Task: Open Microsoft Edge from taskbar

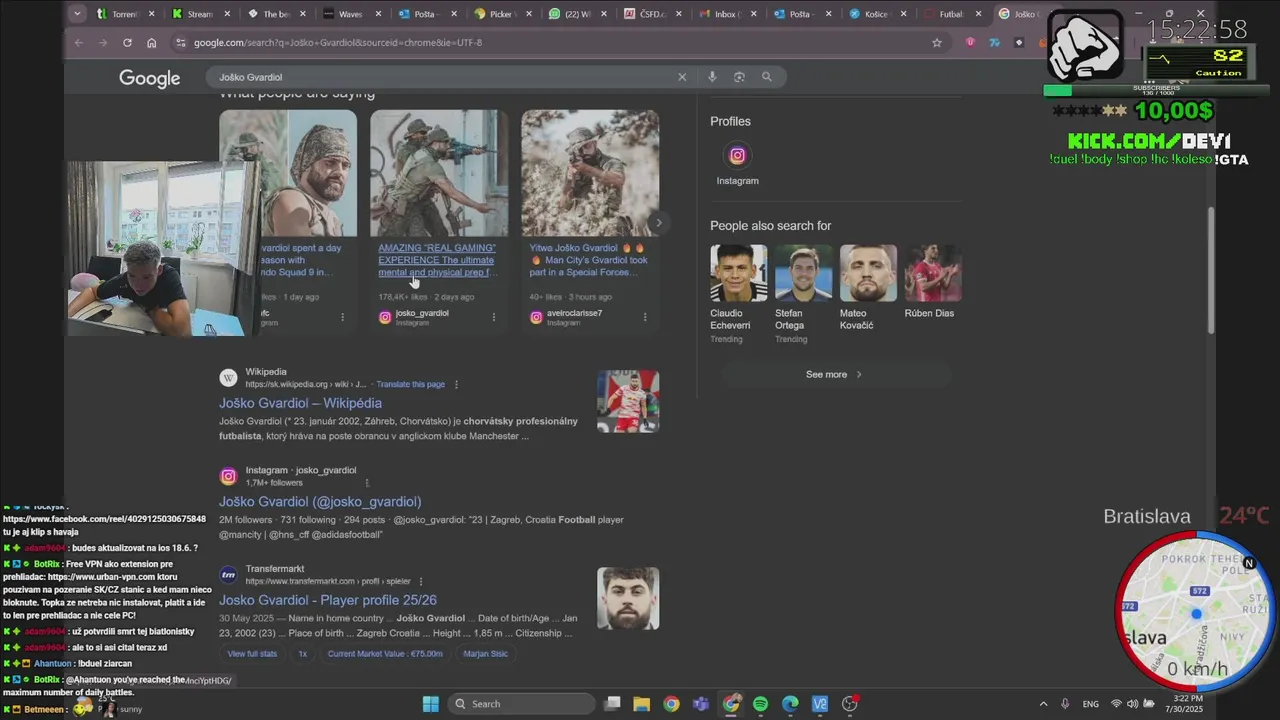Action: click(x=790, y=704)
